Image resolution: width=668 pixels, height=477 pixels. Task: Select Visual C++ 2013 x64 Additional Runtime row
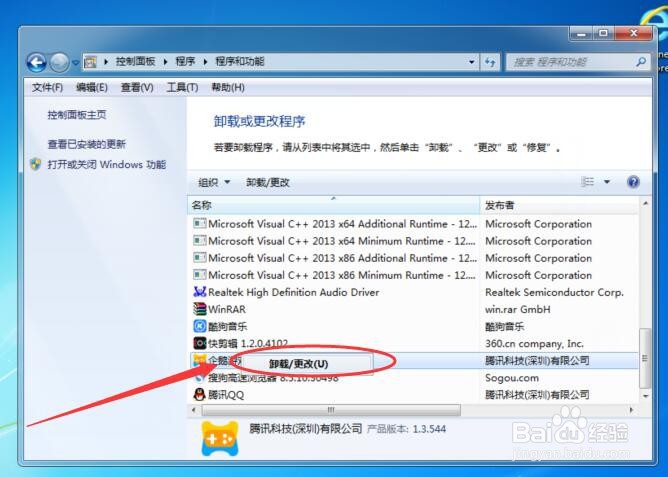413,224
